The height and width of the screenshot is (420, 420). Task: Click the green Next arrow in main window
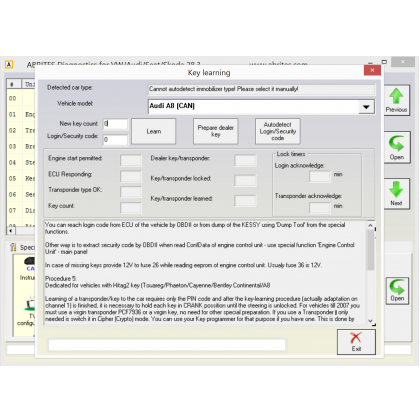[x=396, y=194]
